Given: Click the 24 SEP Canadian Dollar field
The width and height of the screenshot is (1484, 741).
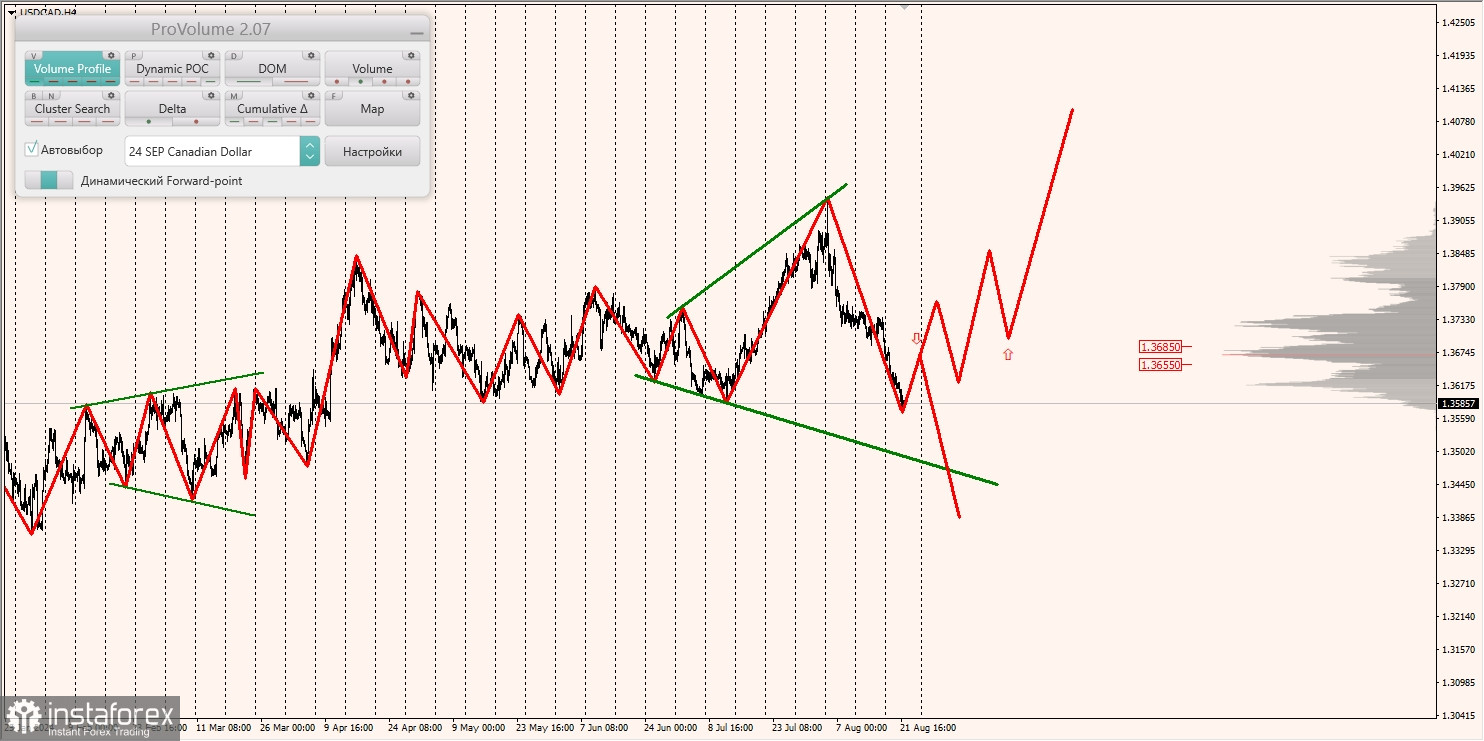Looking at the screenshot, I should click(212, 151).
